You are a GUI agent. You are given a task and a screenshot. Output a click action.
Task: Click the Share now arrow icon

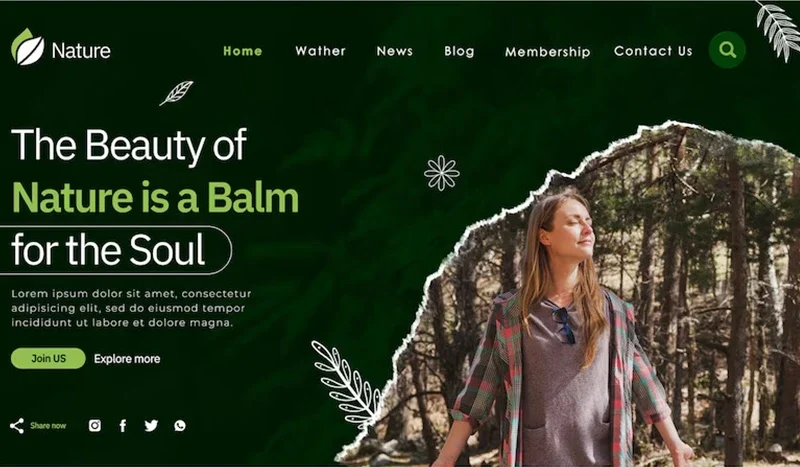[x=17, y=426]
